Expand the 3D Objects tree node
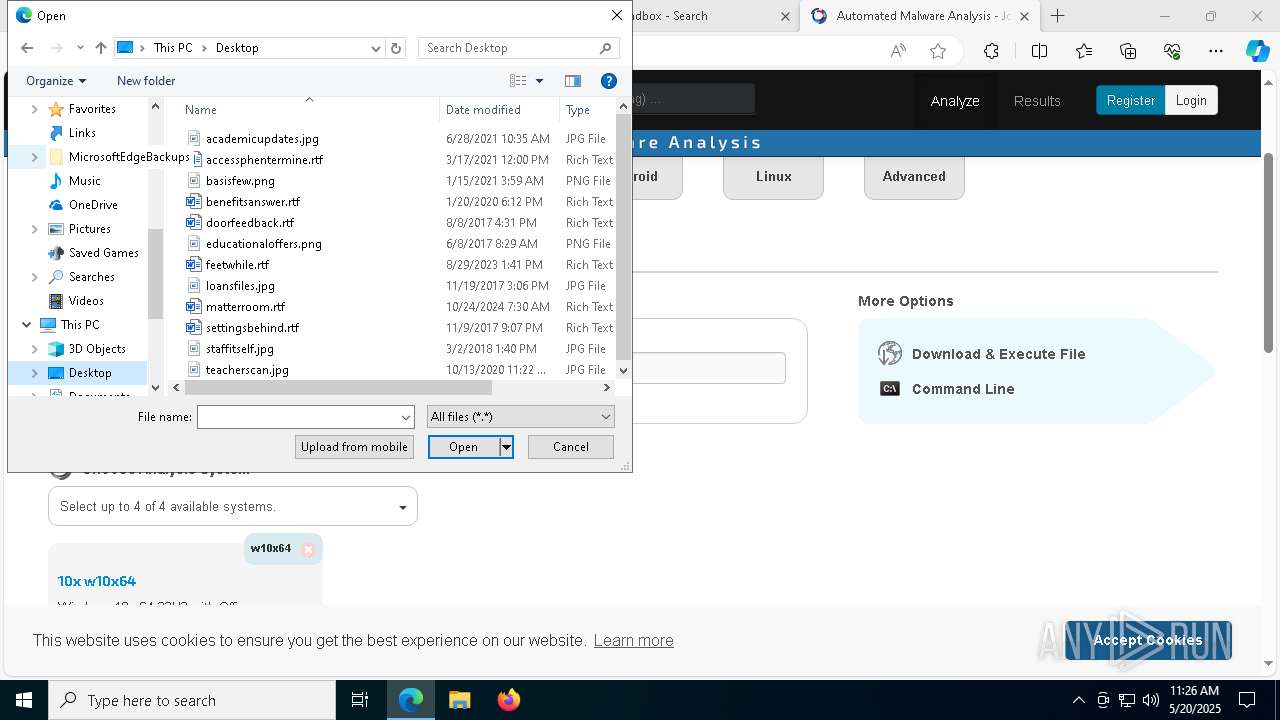 coord(35,349)
